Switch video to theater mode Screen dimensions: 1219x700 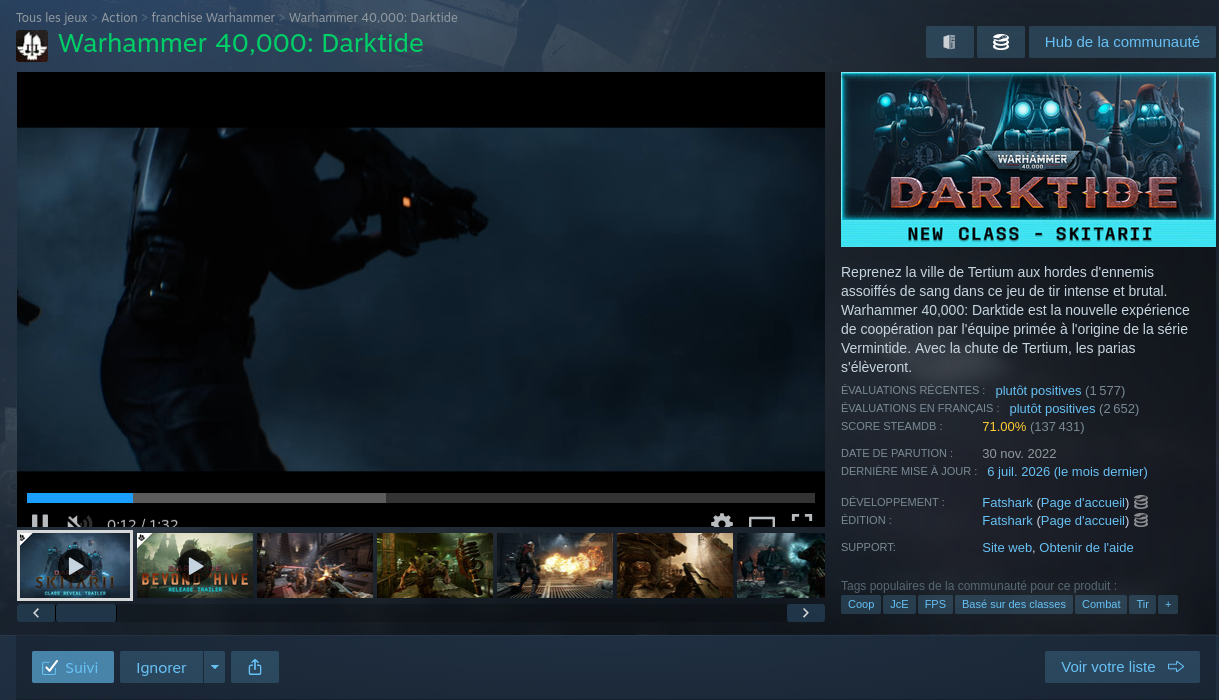[x=762, y=522]
